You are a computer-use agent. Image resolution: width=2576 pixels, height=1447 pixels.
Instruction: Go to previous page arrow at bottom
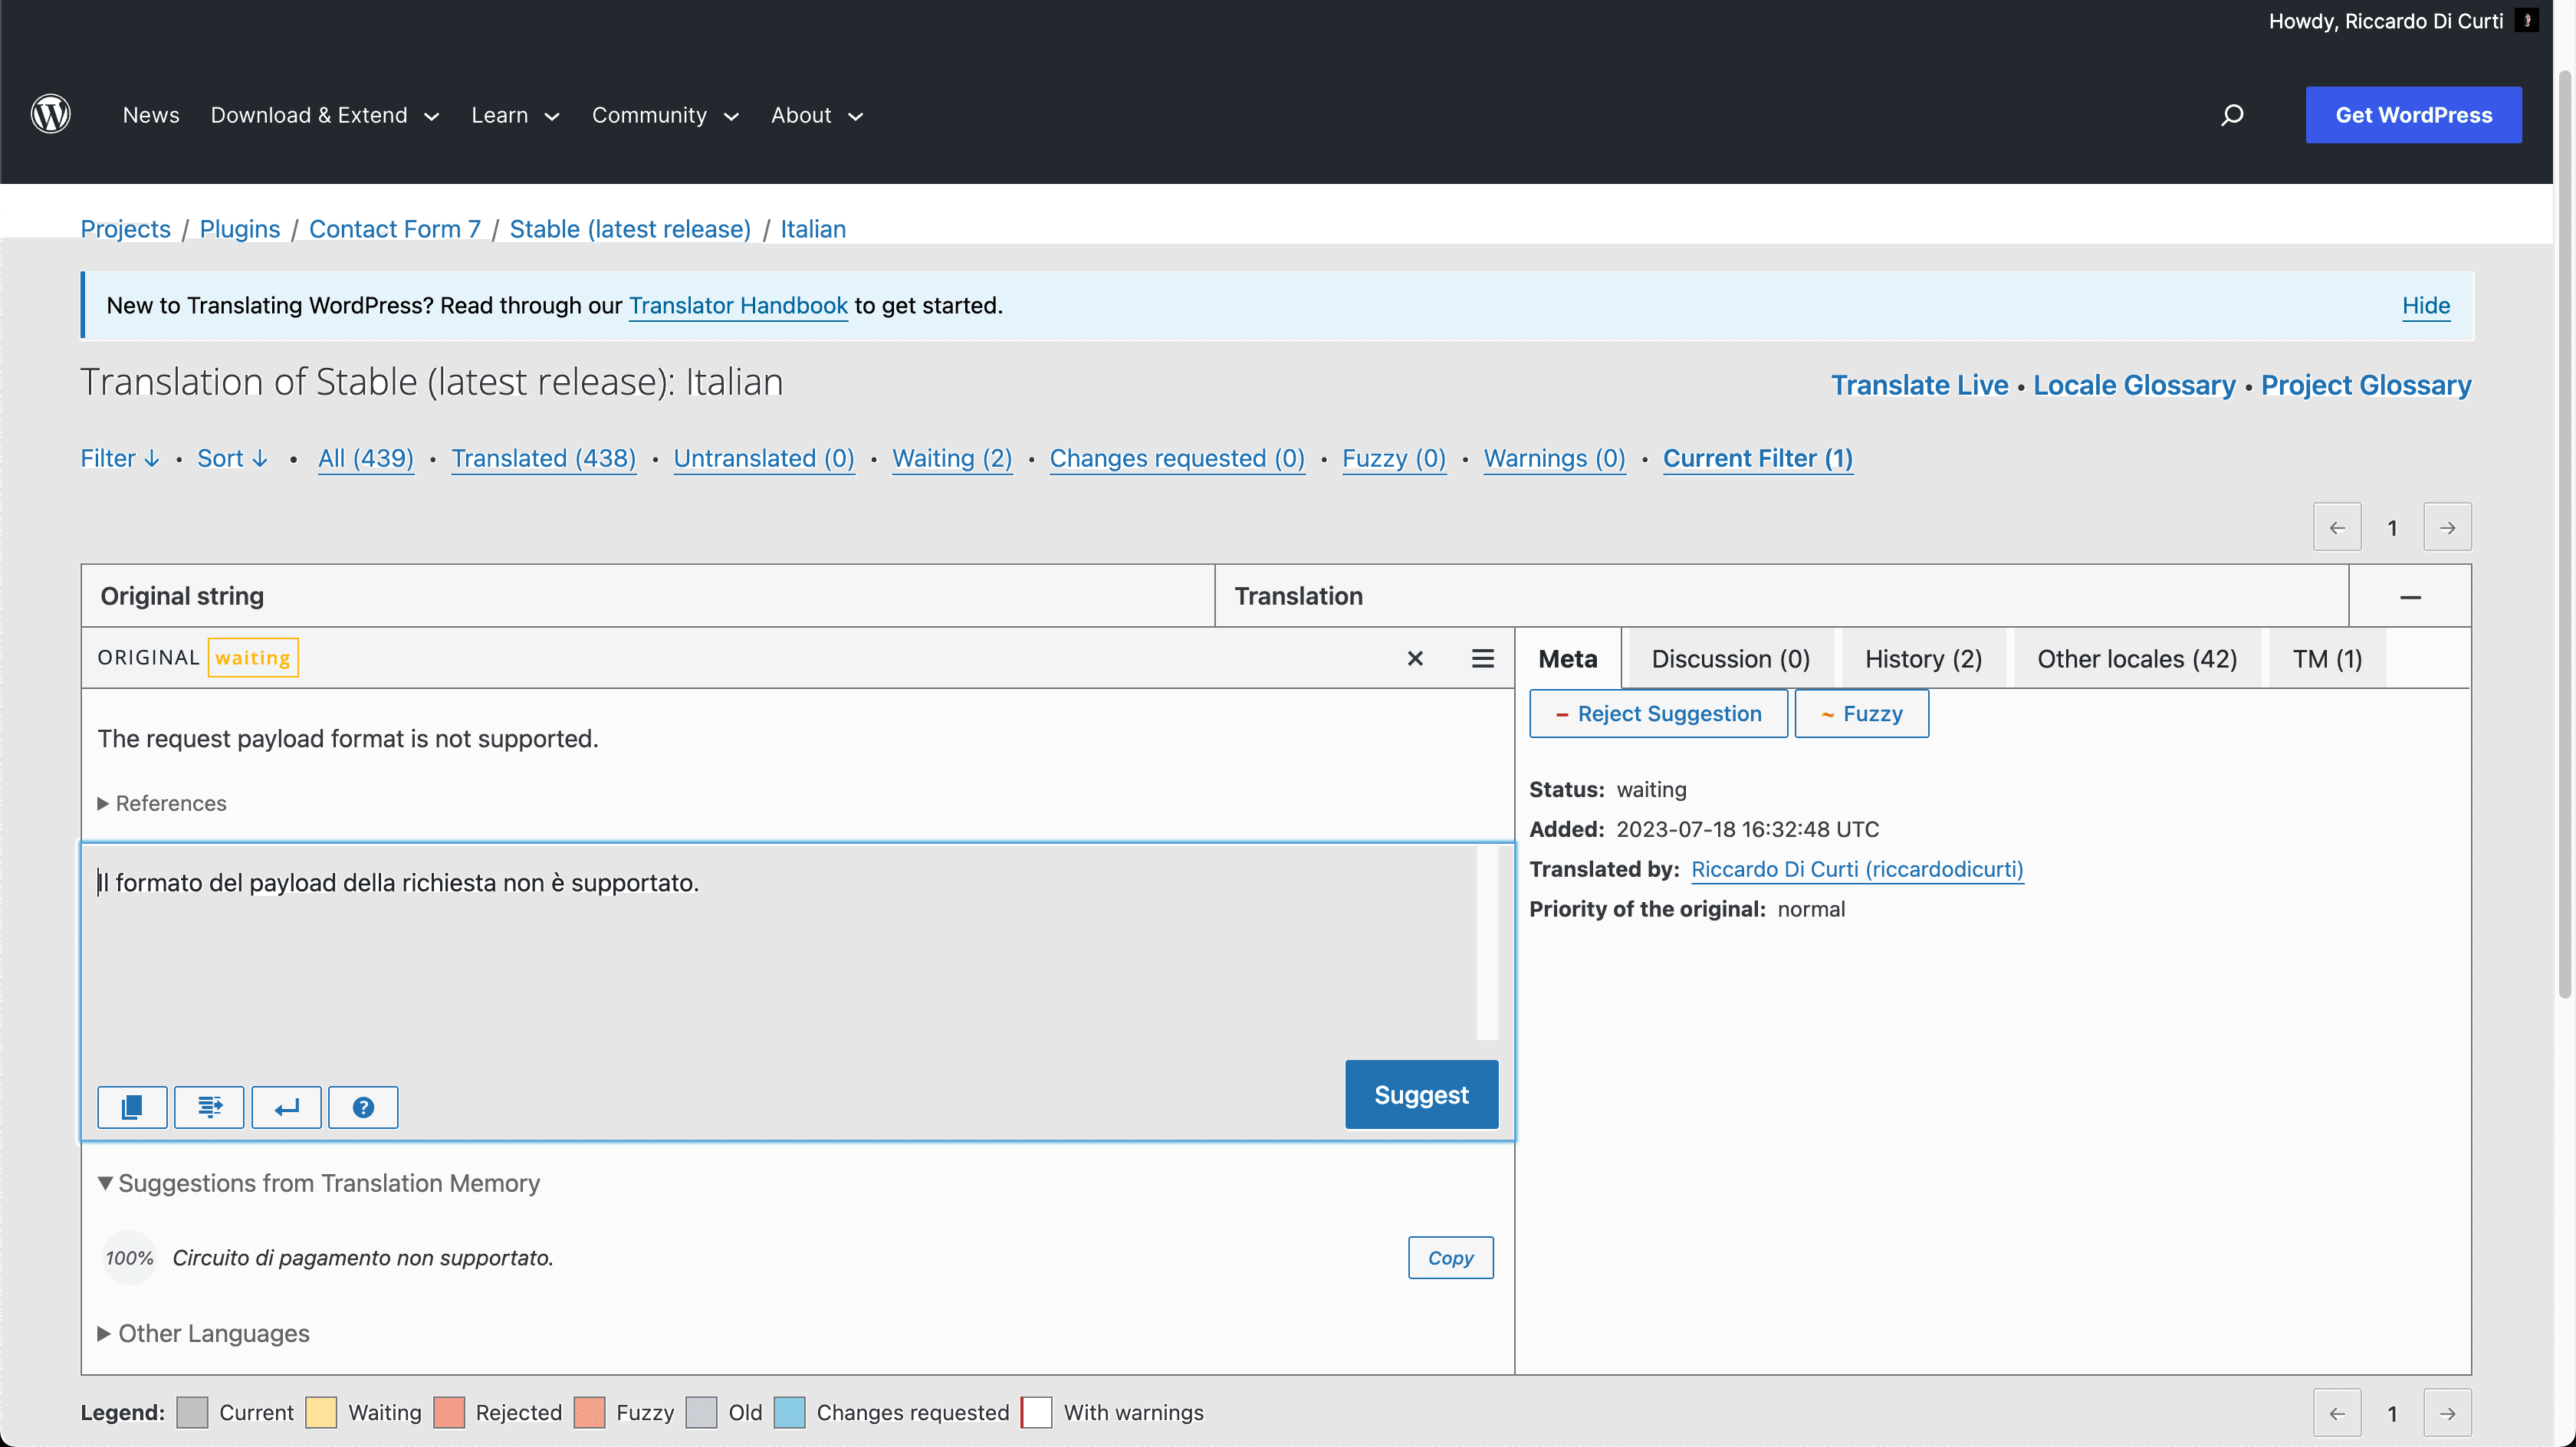pyautogui.click(x=2337, y=1413)
